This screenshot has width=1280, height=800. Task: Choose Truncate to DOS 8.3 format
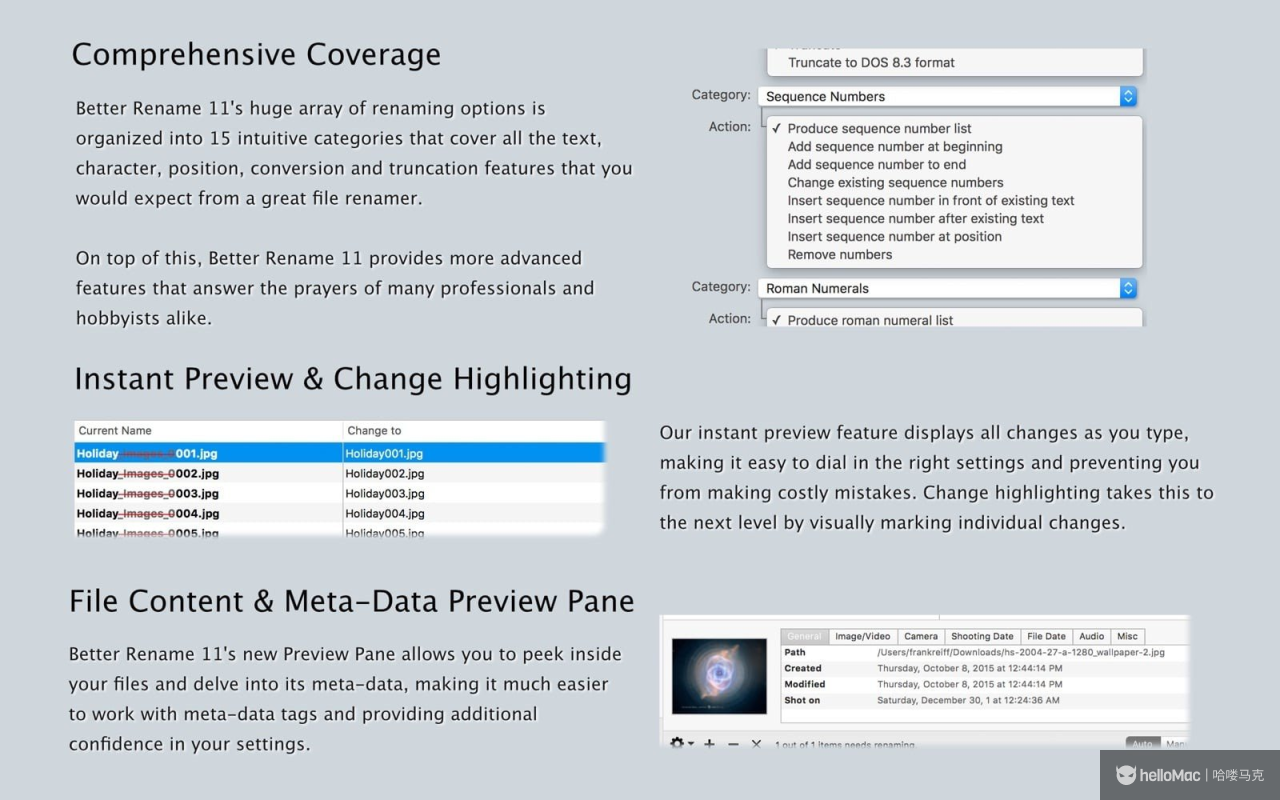(x=871, y=62)
